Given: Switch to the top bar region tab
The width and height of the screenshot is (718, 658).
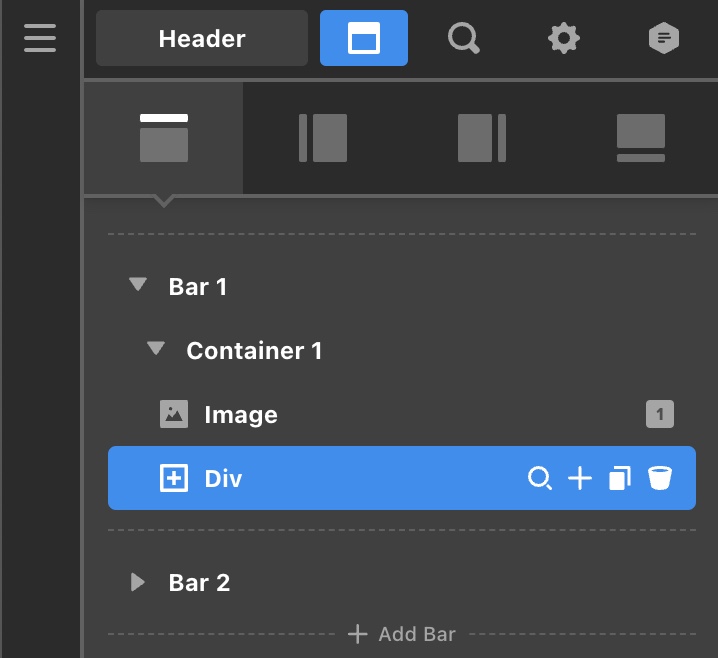Looking at the screenshot, I should pyautogui.click(x=163, y=138).
